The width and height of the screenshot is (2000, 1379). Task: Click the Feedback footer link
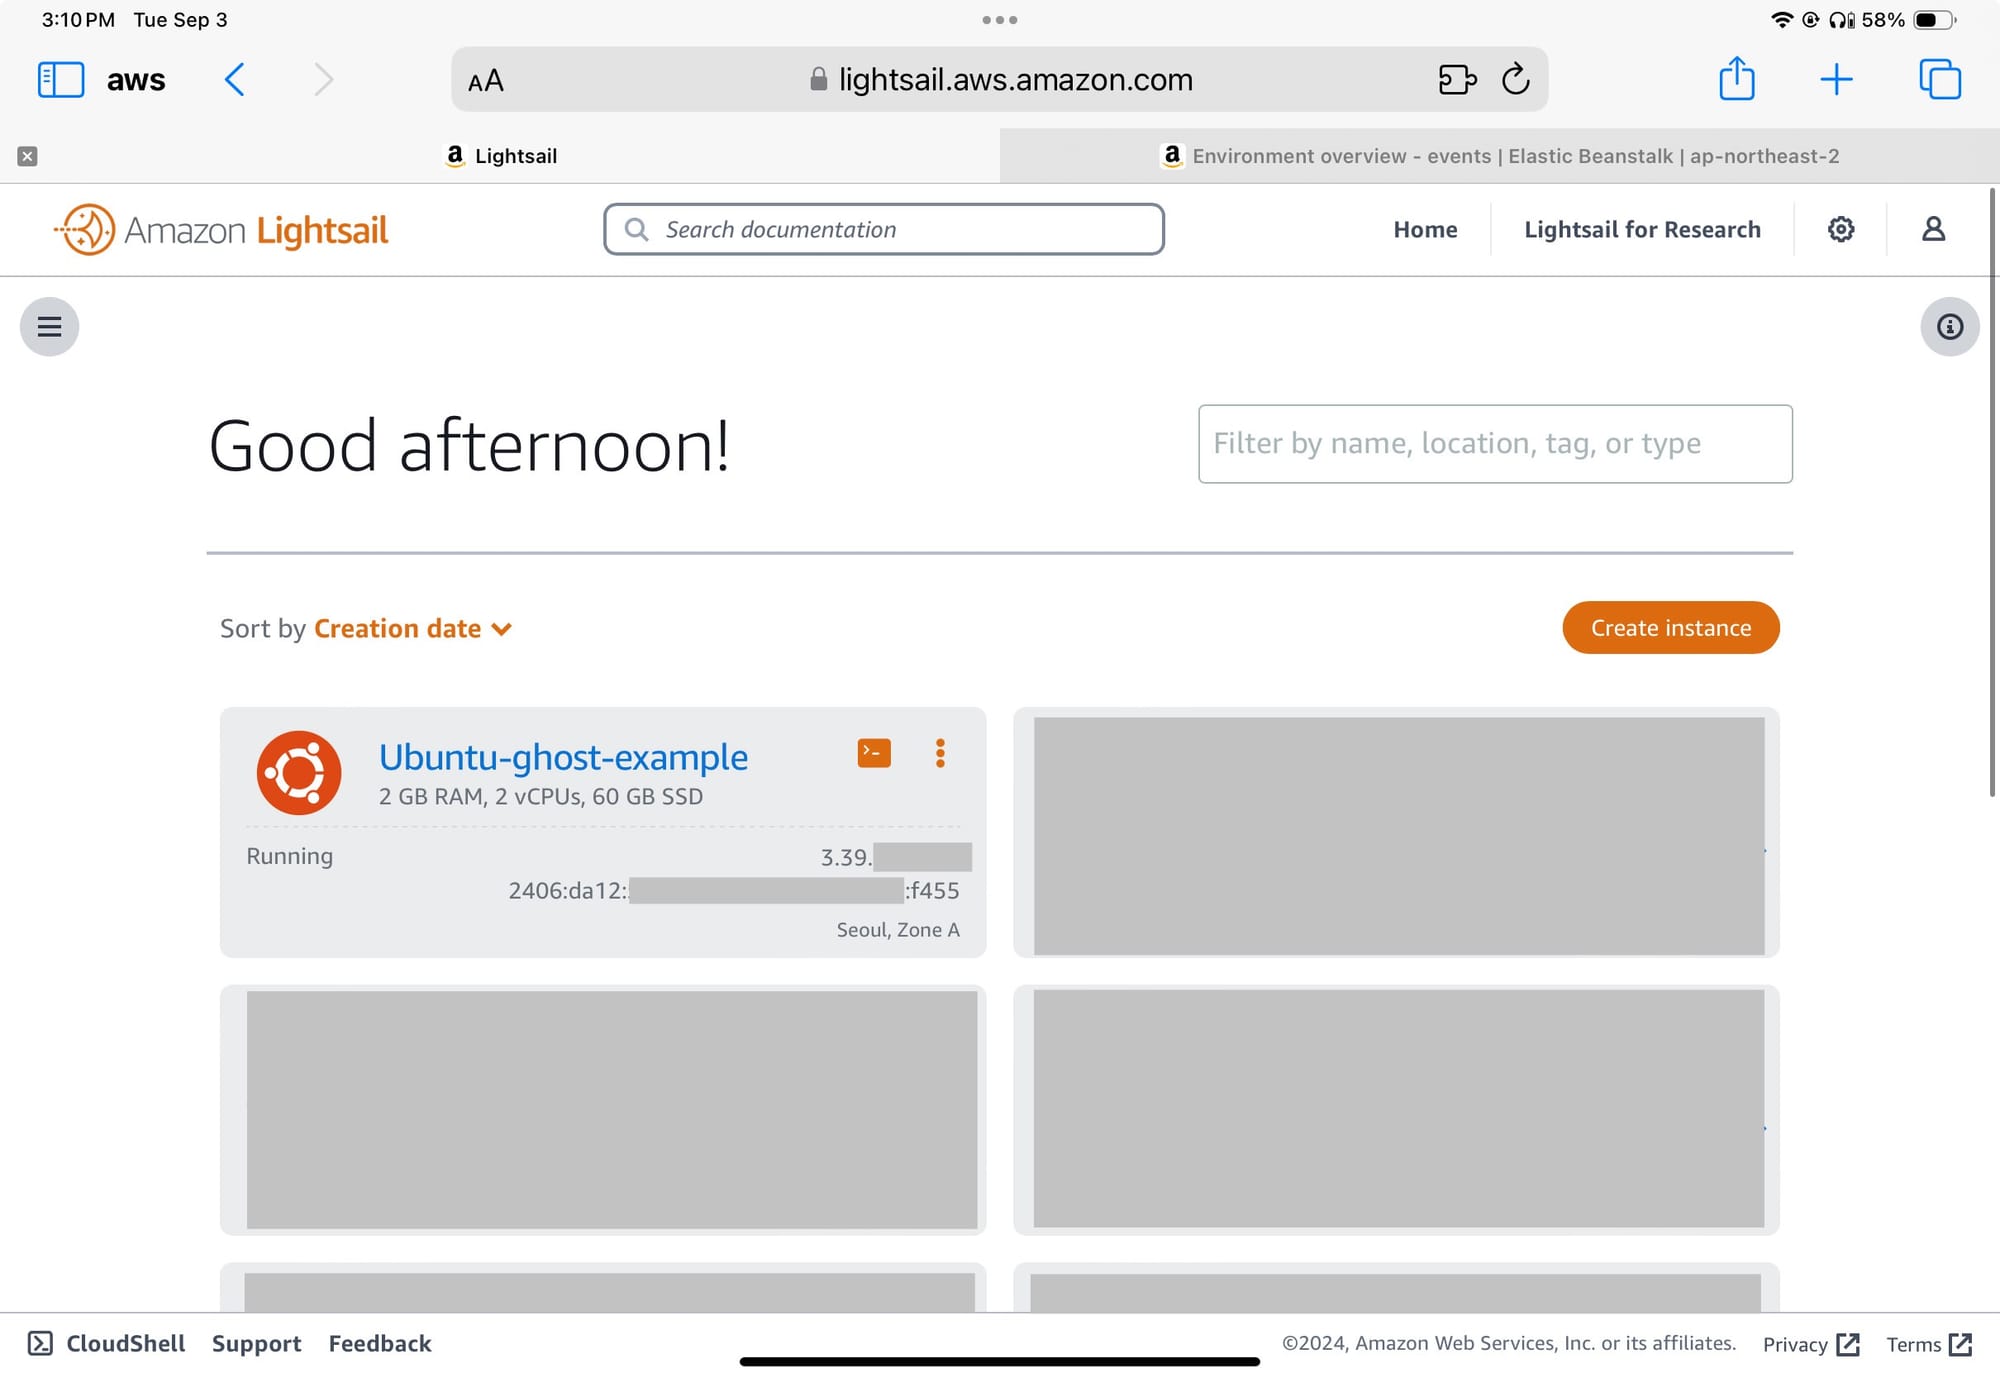380,1344
